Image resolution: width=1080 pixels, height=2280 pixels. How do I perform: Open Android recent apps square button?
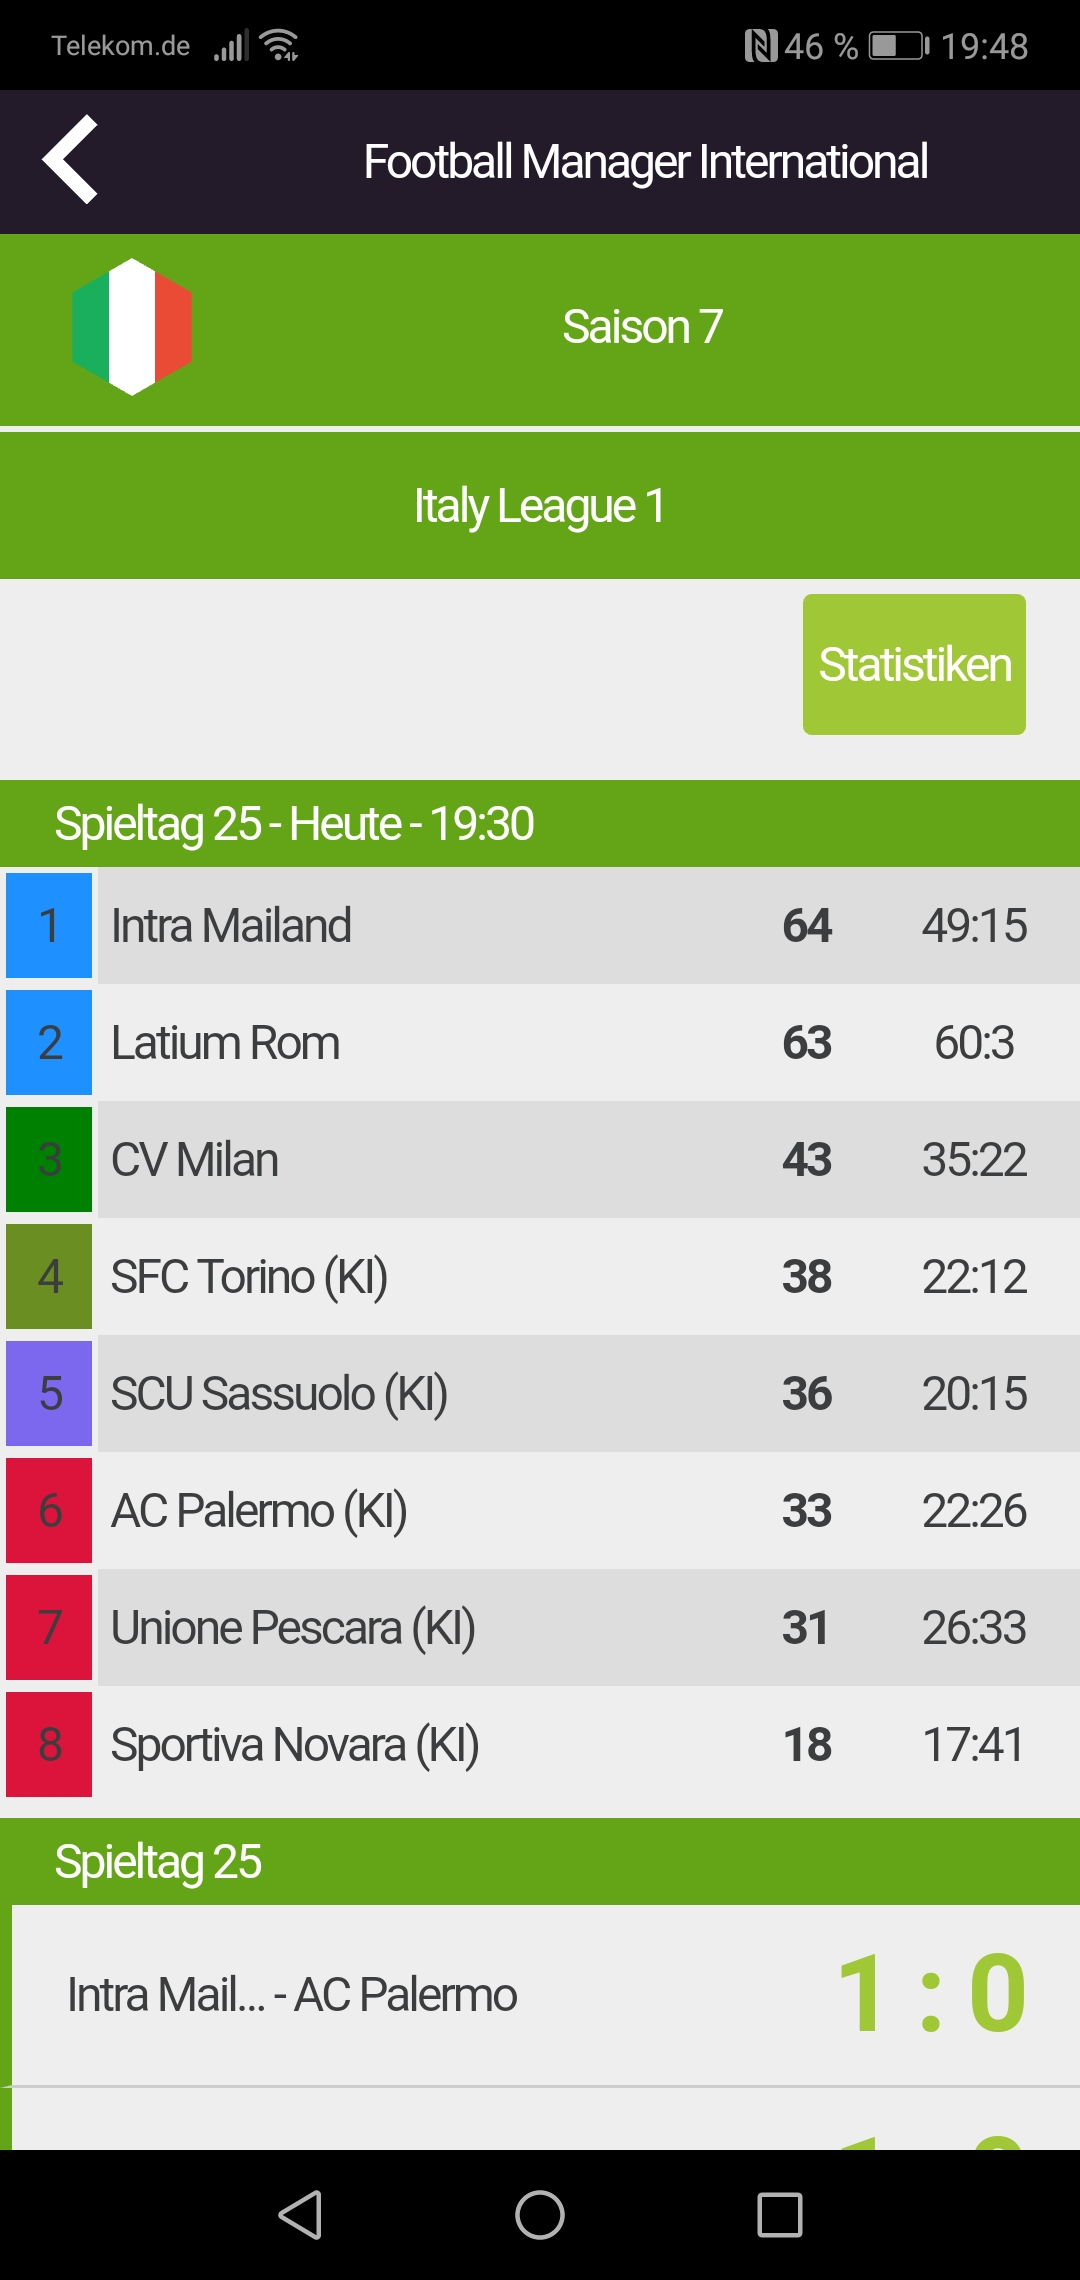(780, 2214)
